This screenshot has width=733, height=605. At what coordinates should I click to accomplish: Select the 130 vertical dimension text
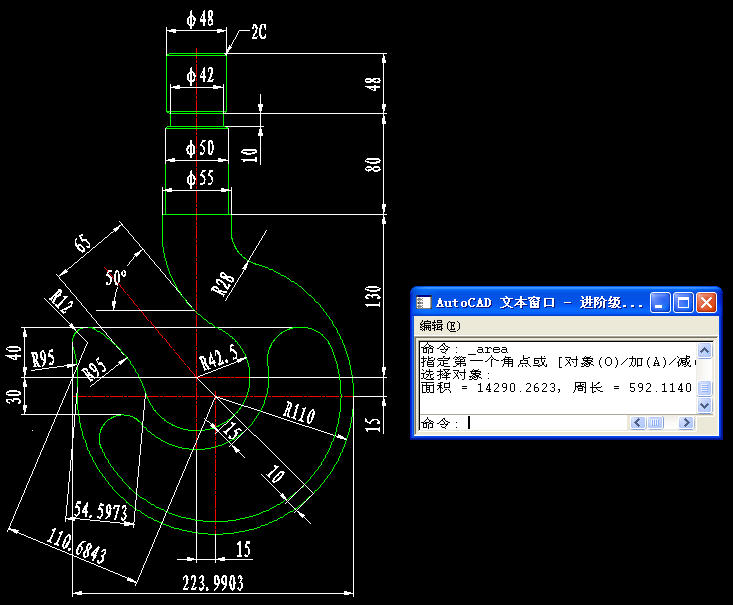pyautogui.click(x=373, y=296)
